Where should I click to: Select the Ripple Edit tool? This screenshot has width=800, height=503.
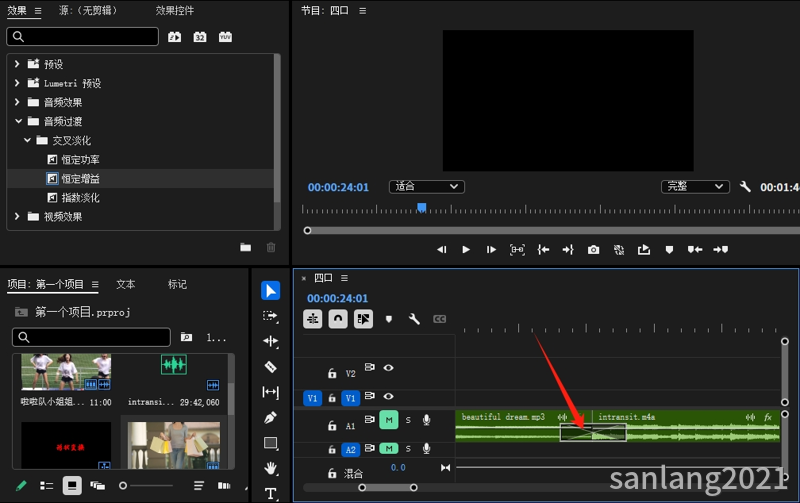tap(270, 341)
